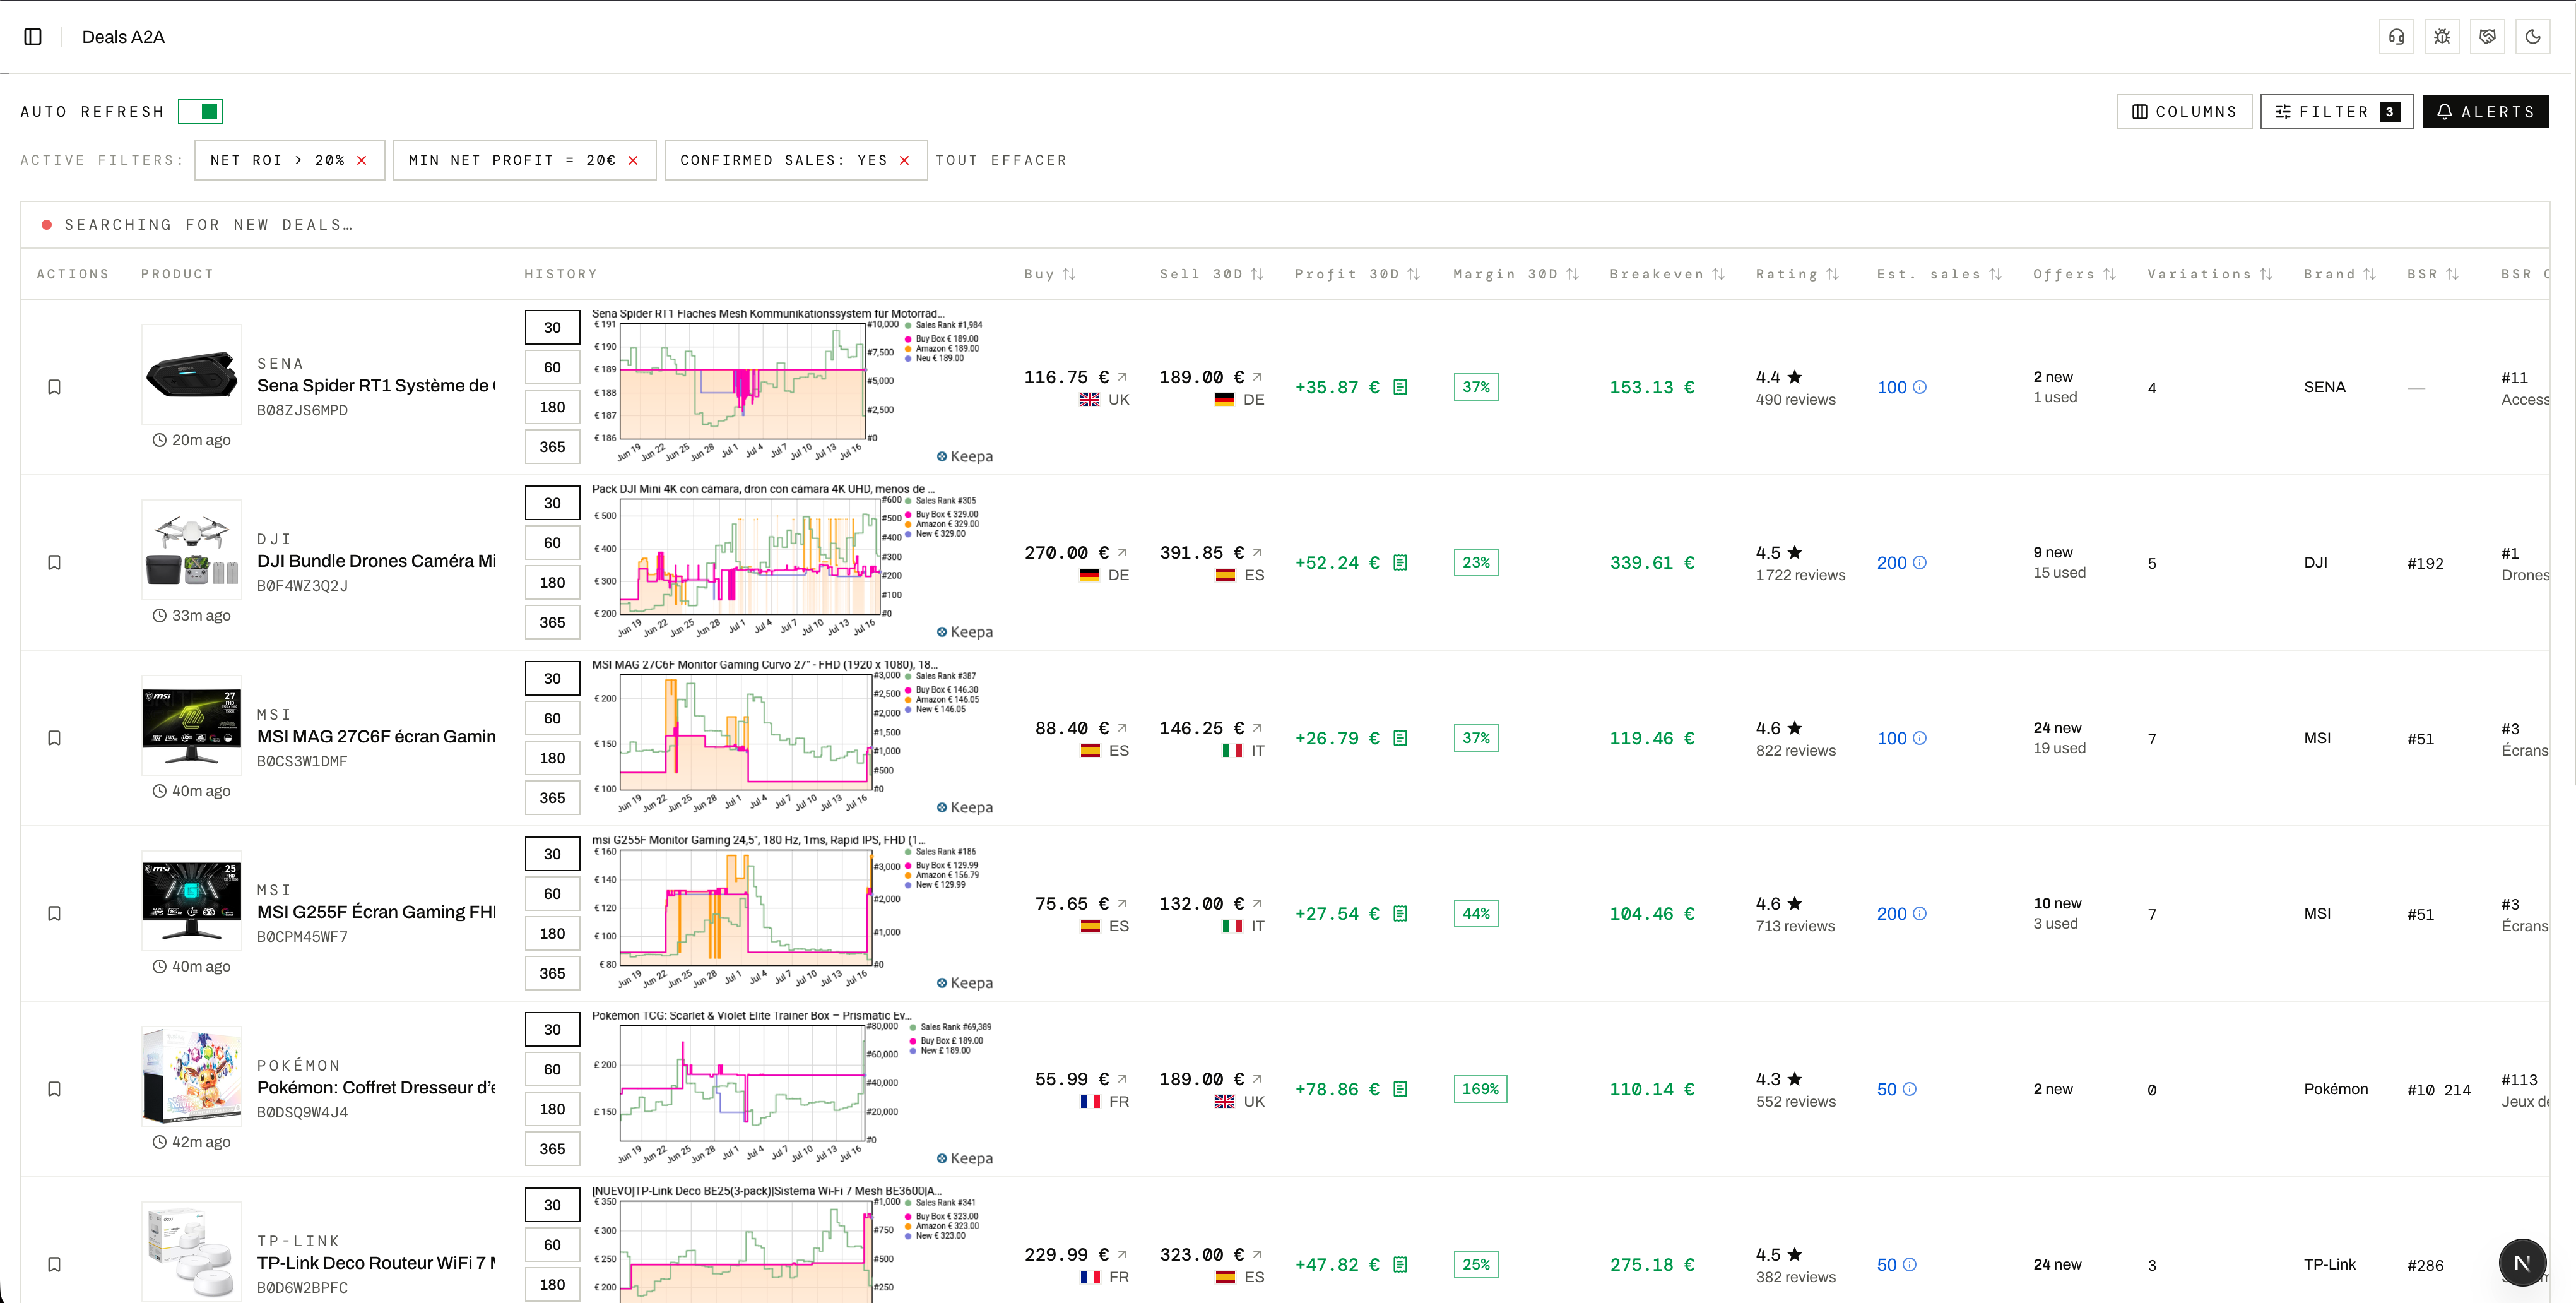Open profit details for +47.82 € TP-Link

(x=1400, y=1264)
